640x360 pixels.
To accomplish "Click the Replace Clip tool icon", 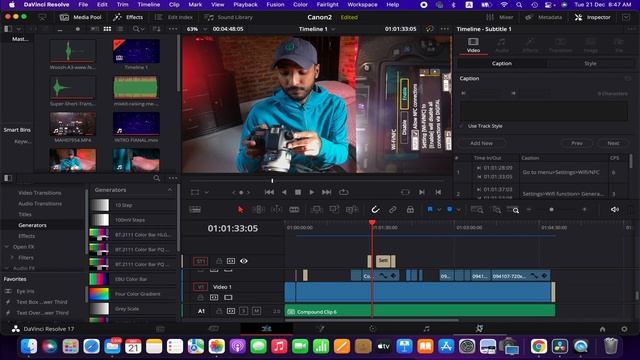I will coord(352,209).
